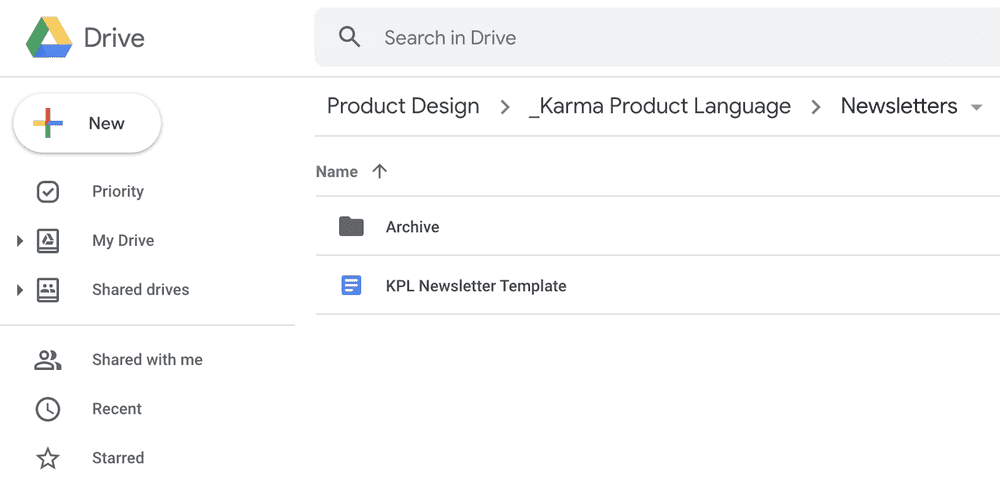Viewport: 1000px width, 493px height.
Task: Click the Google Docs file icon
Action: click(x=351, y=285)
